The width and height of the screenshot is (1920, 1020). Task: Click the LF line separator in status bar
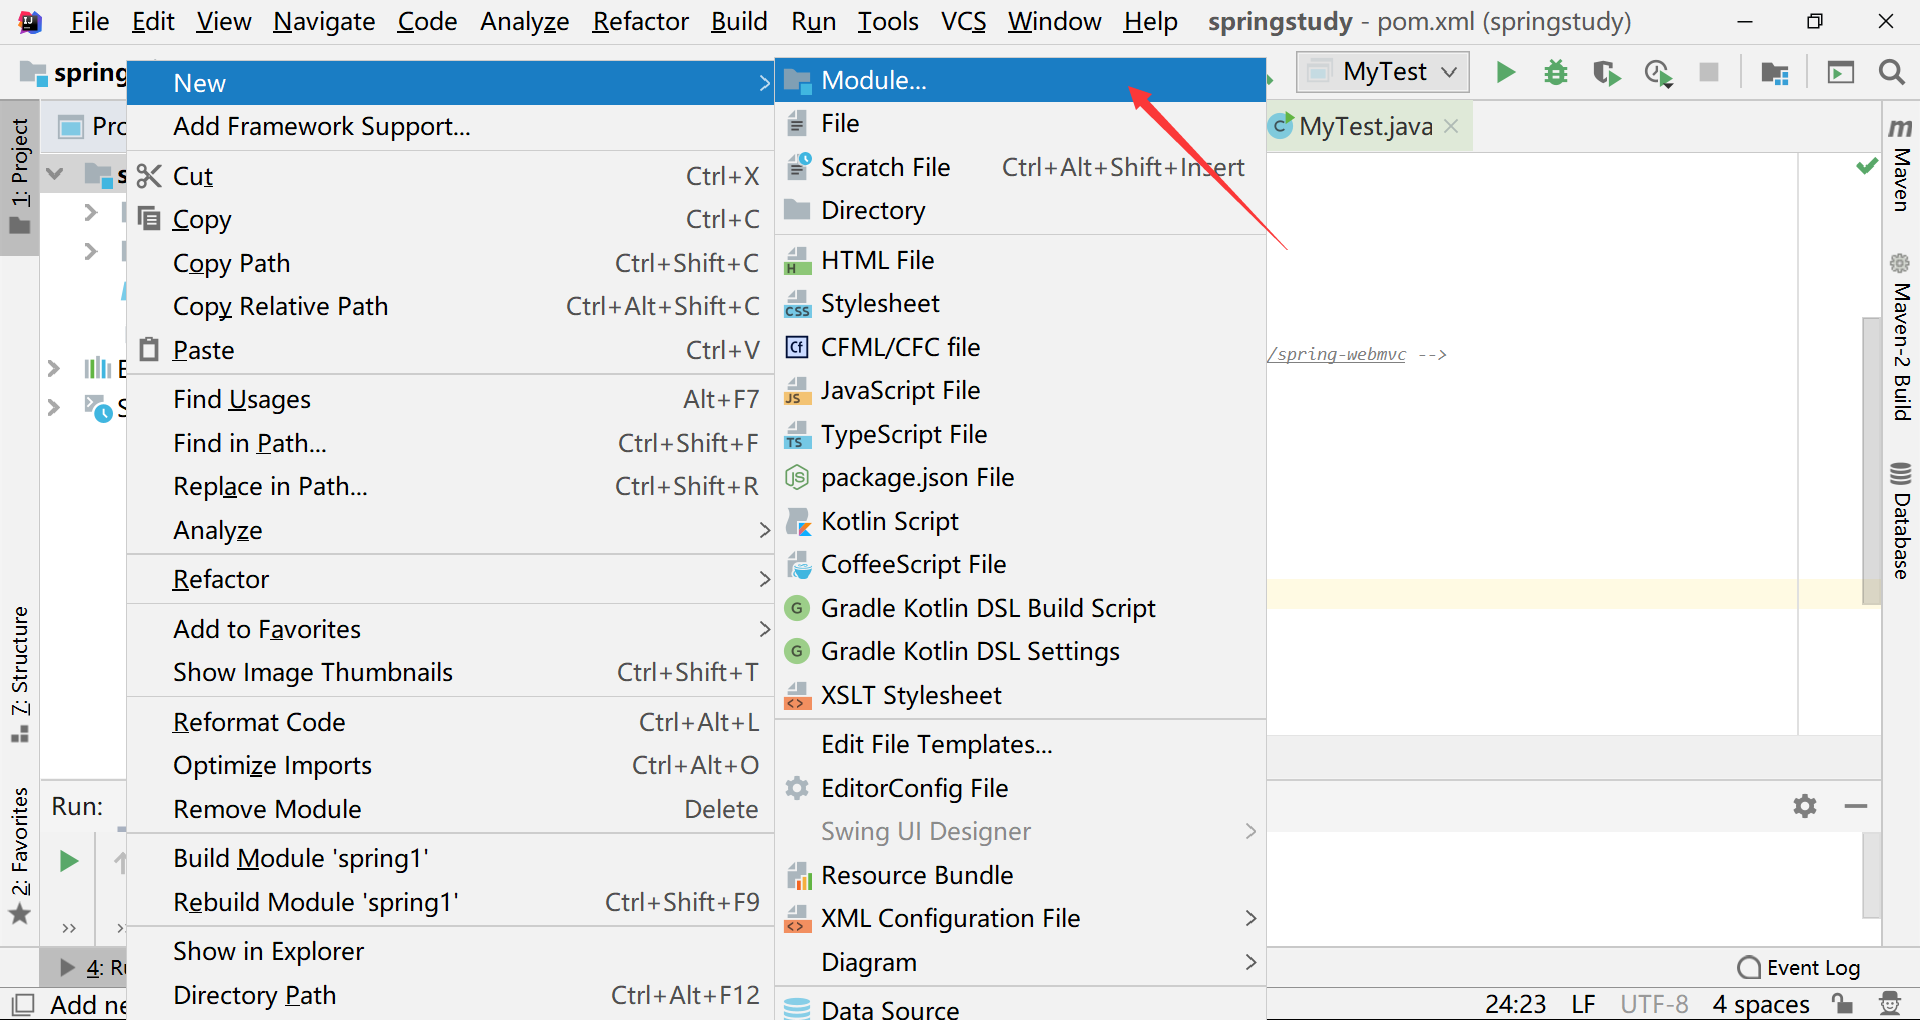point(1583,1003)
